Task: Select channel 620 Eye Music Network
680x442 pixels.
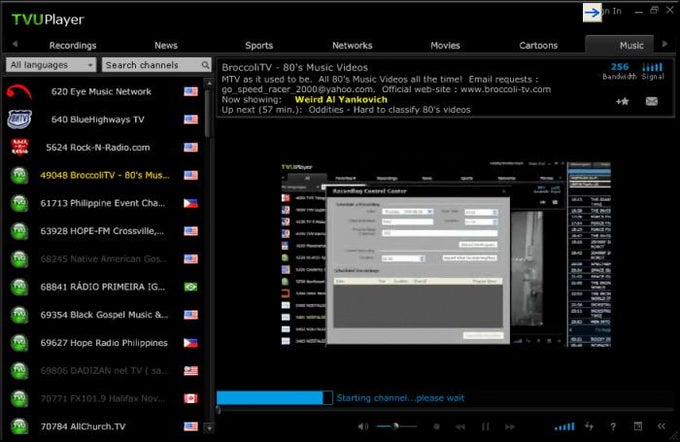Action: (102, 92)
